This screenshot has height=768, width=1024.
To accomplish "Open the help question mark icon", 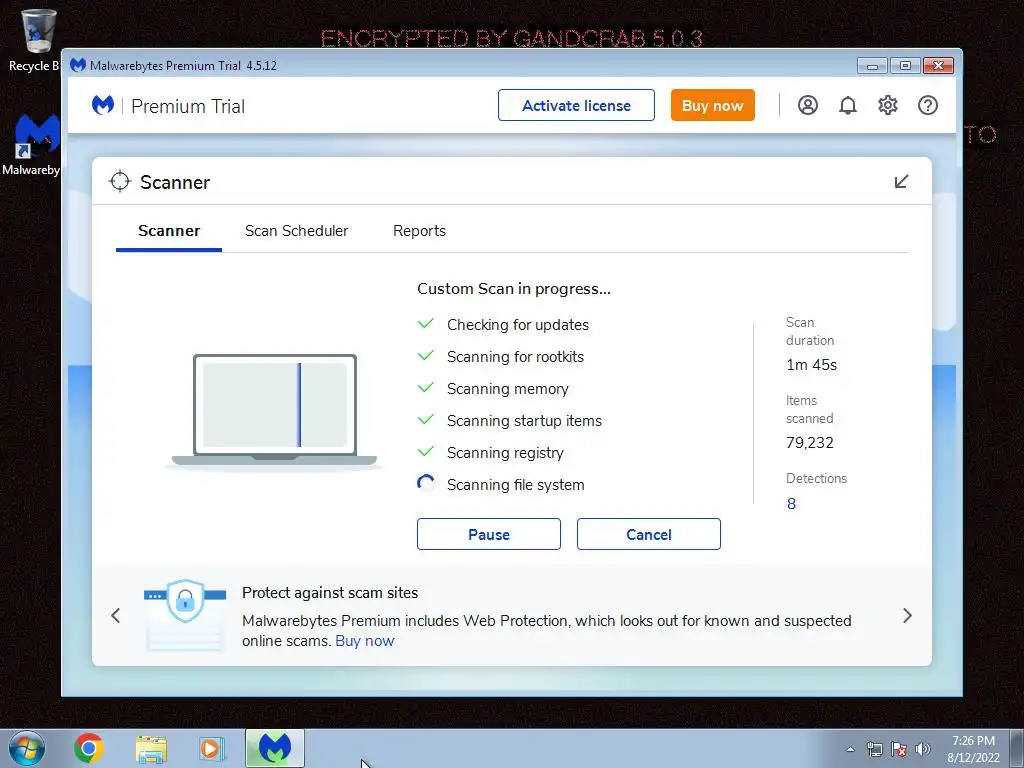I will [927, 105].
